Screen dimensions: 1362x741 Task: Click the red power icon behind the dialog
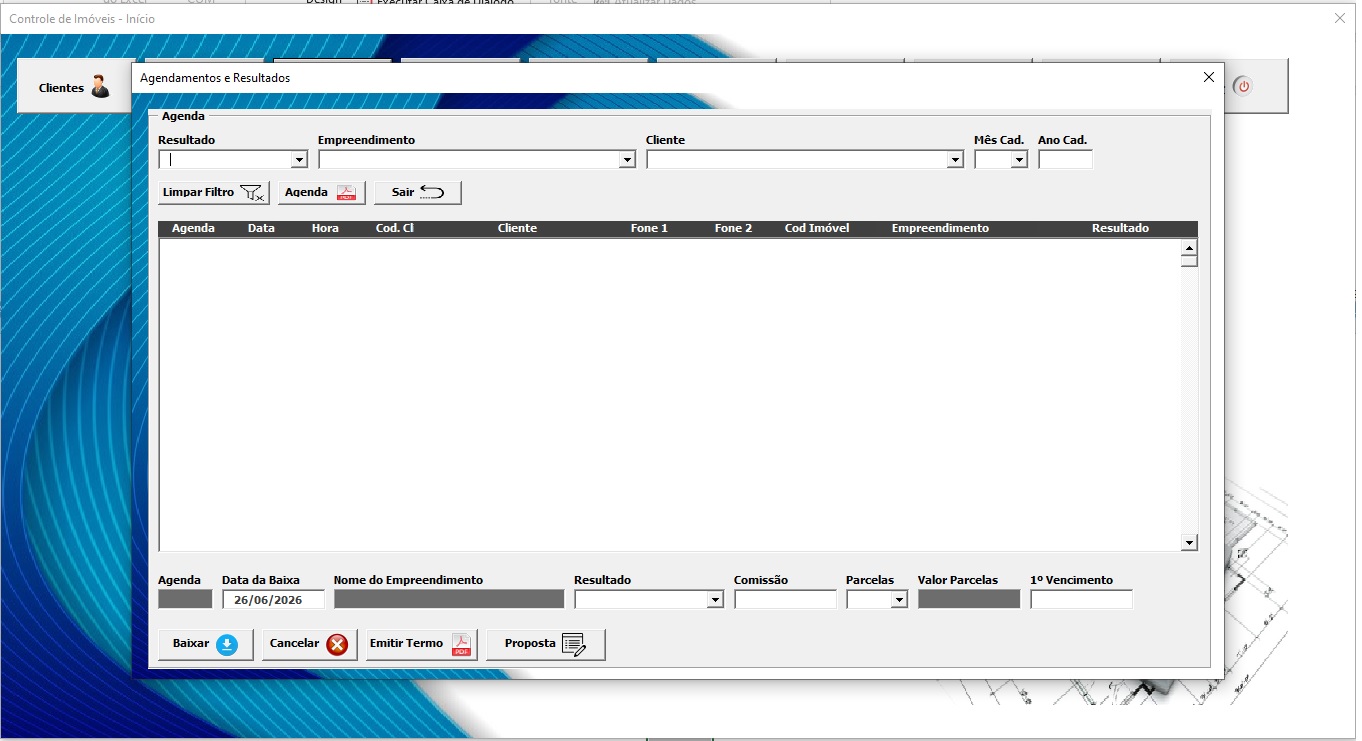1243,86
